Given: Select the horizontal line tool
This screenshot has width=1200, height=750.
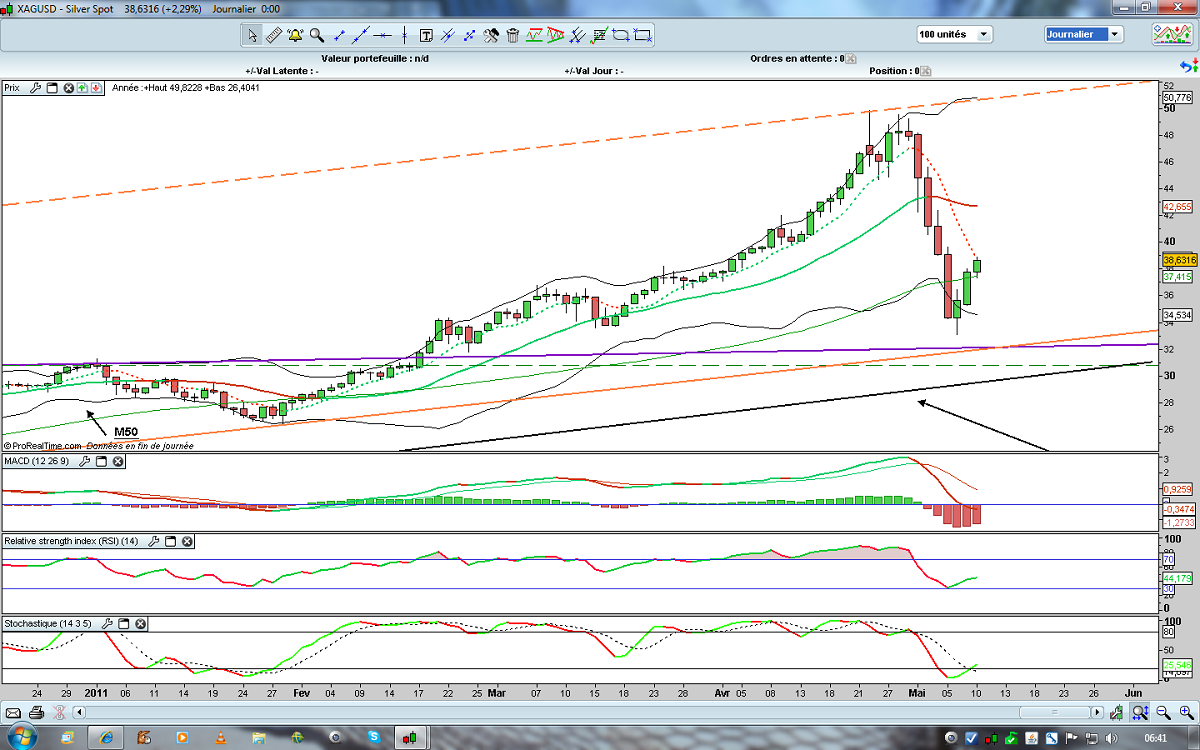Looking at the screenshot, I should click(x=382, y=35).
